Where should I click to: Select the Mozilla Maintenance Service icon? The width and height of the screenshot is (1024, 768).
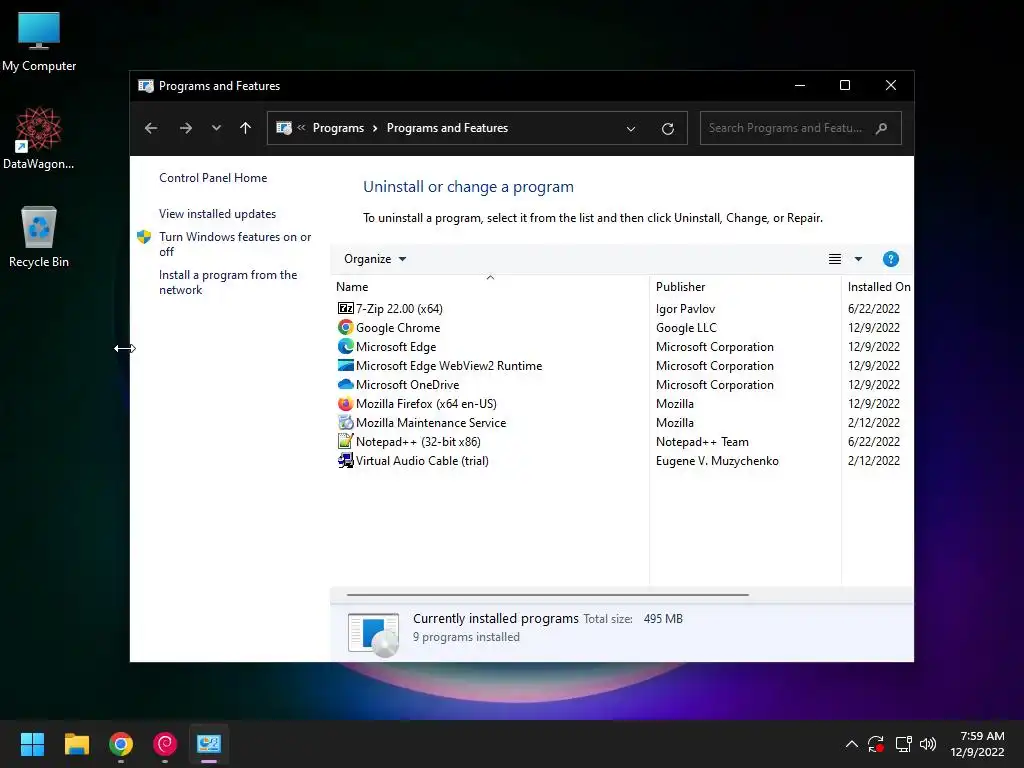345,423
